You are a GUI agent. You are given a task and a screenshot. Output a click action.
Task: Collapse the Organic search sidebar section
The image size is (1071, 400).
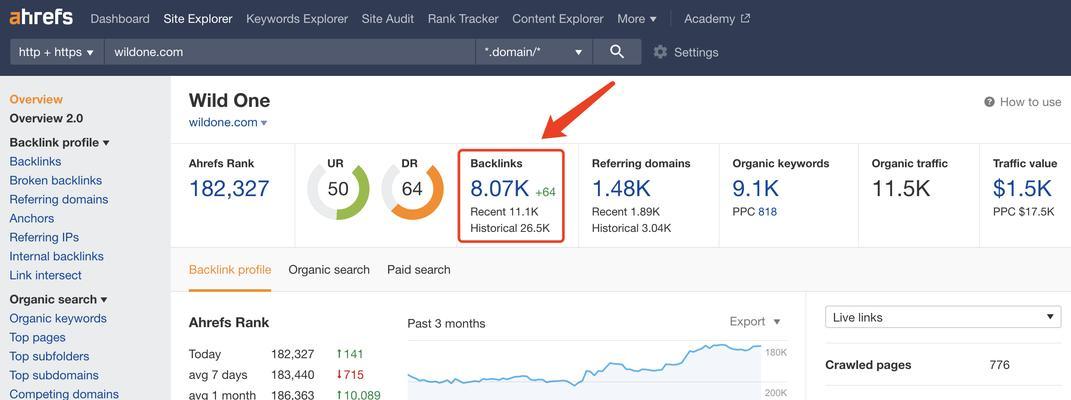coord(58,300)
